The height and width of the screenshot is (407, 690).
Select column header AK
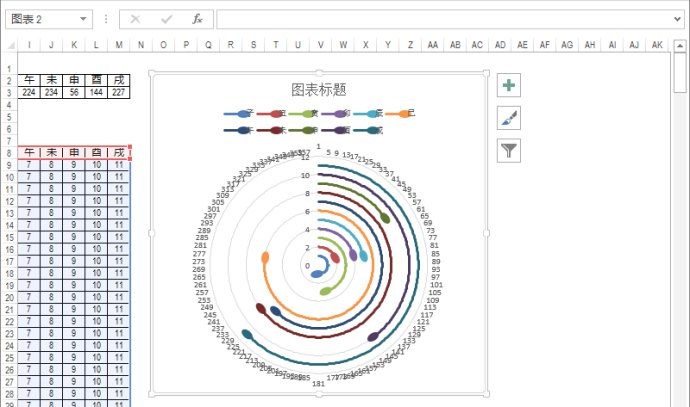657,45
